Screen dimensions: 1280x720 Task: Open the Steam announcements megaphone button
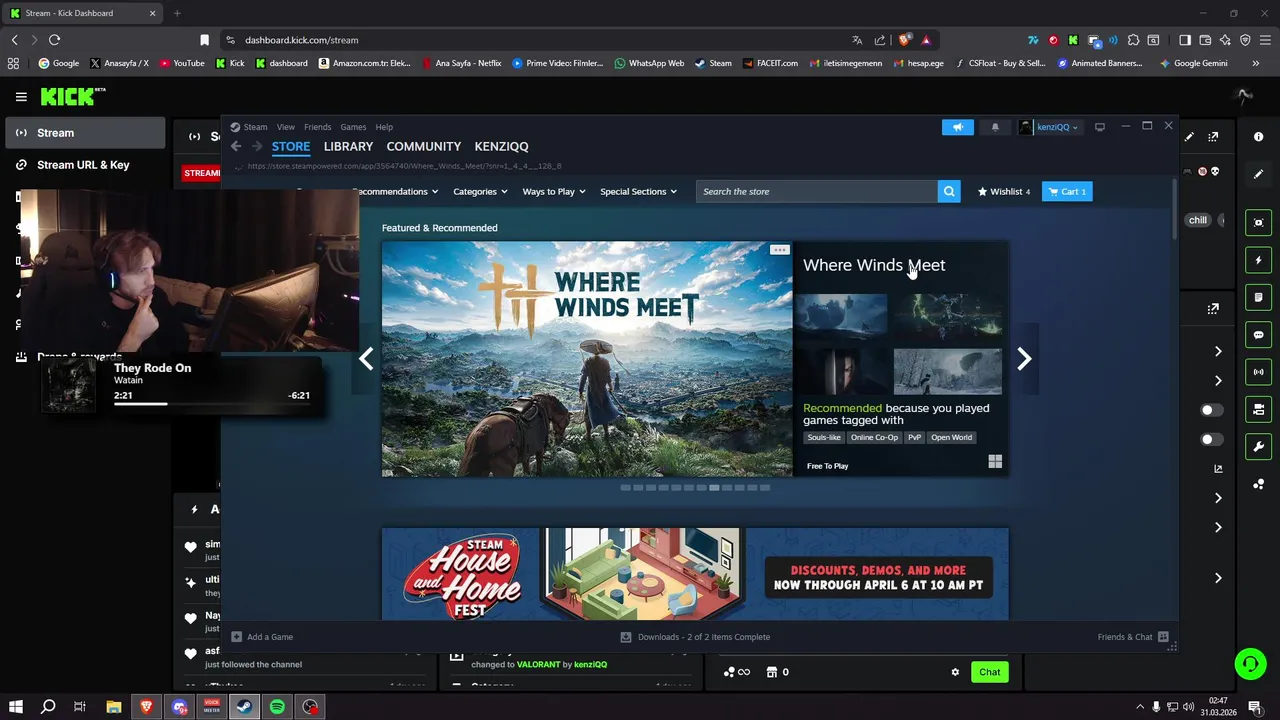[957, 127]
